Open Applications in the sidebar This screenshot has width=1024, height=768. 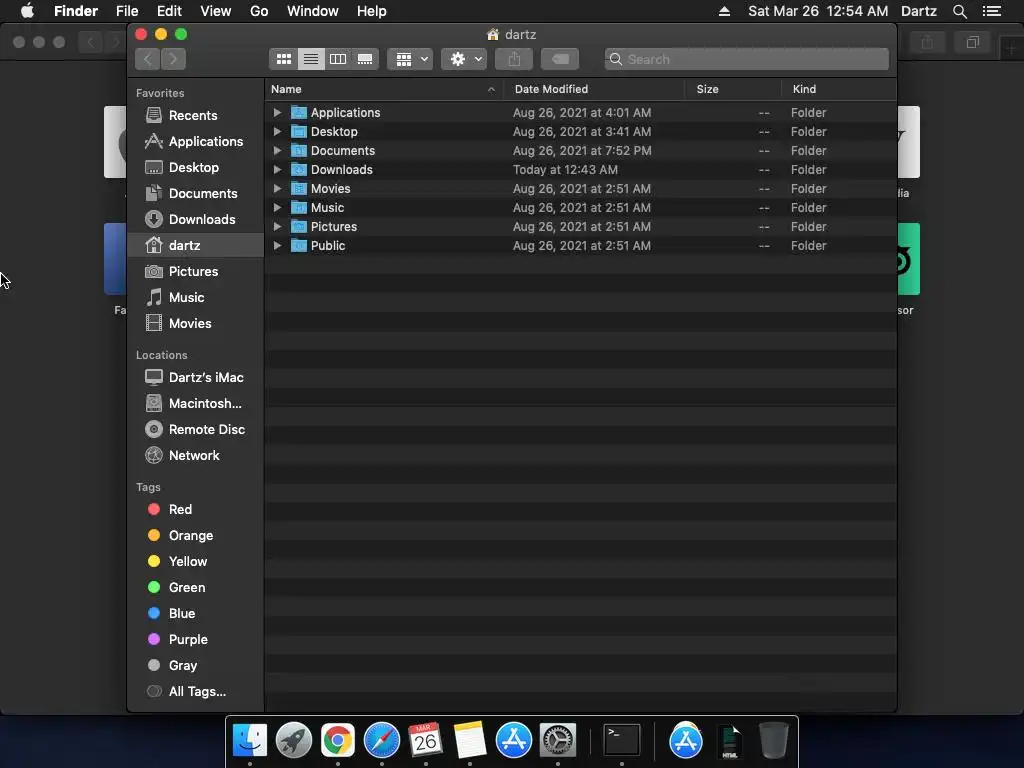[195, 141]
